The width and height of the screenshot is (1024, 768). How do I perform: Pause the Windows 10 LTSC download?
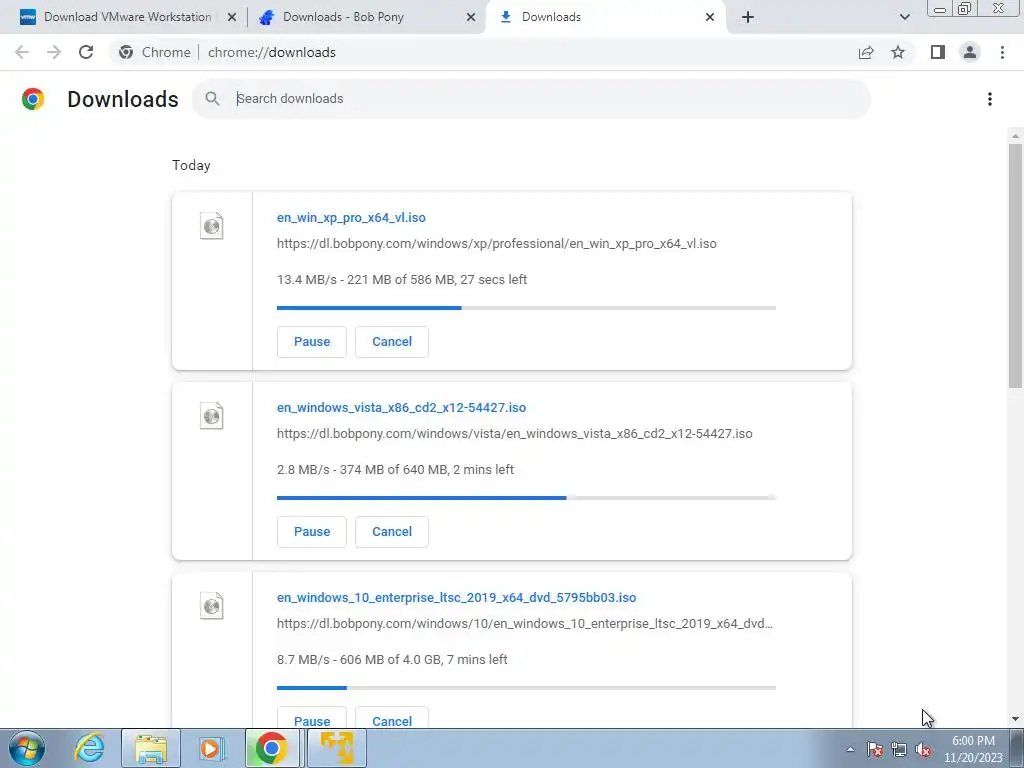(312, 718)
